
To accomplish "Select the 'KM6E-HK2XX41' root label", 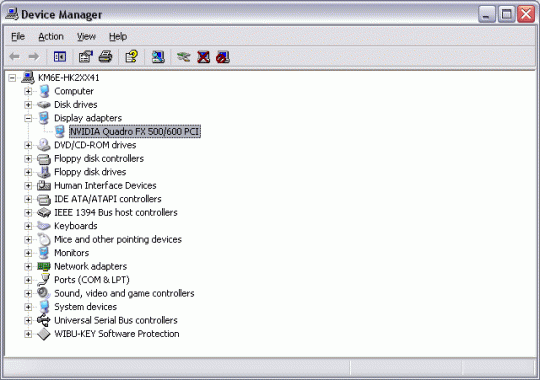I will (69, 78).
